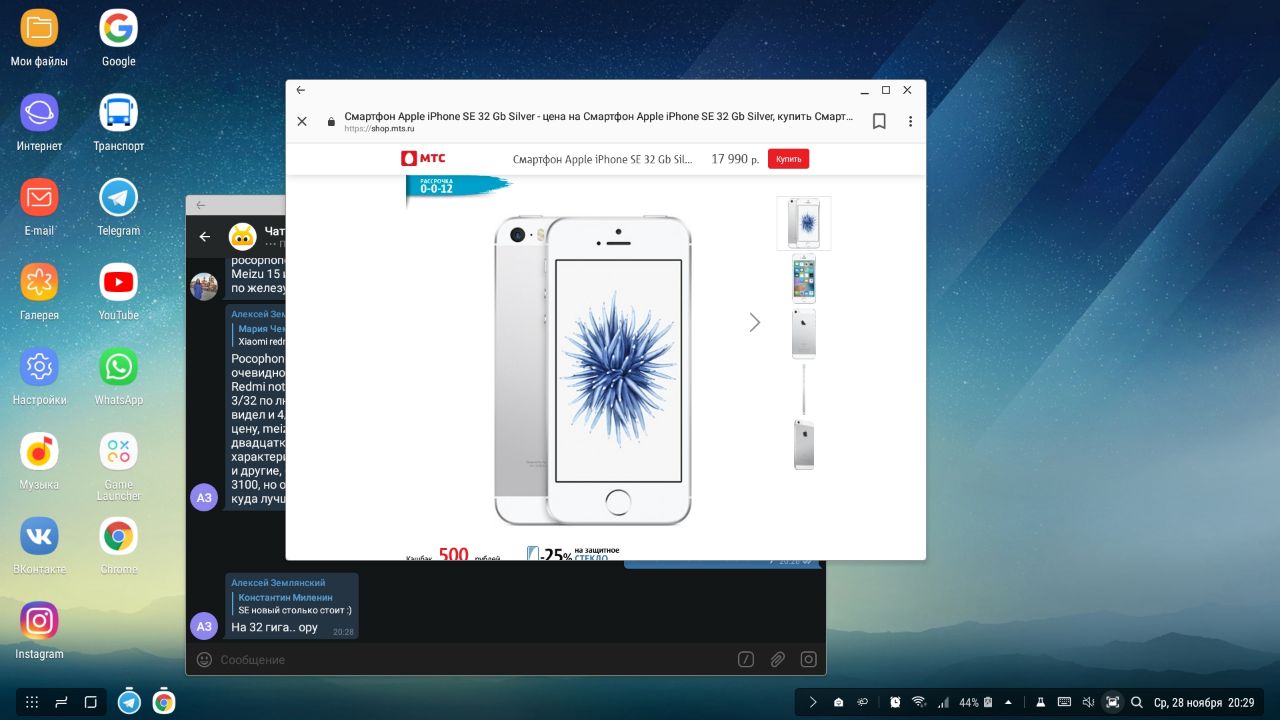The image size is (1280, 720).
Task: Launch the Instagram desktop icon
Action: (39, 630)
